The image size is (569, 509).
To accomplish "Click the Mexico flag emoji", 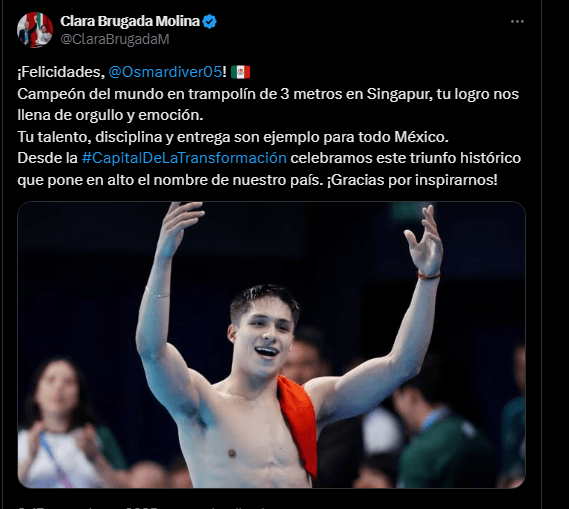I will pos(240,72).
